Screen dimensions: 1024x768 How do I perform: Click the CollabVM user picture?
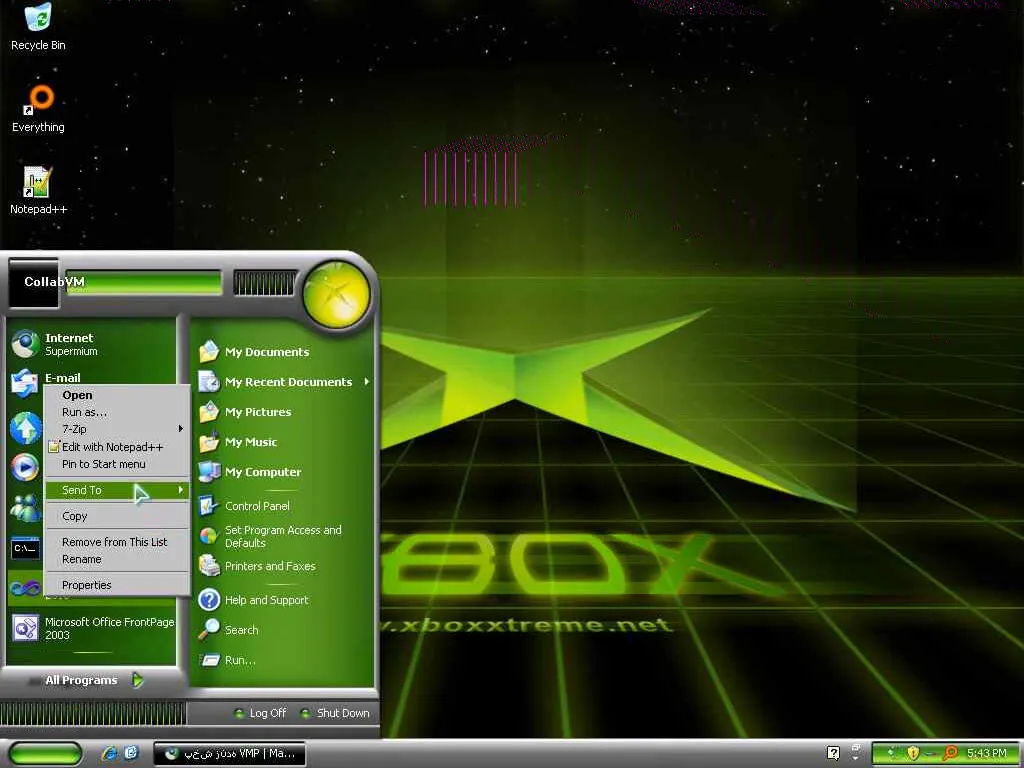[x=33, y=283]
